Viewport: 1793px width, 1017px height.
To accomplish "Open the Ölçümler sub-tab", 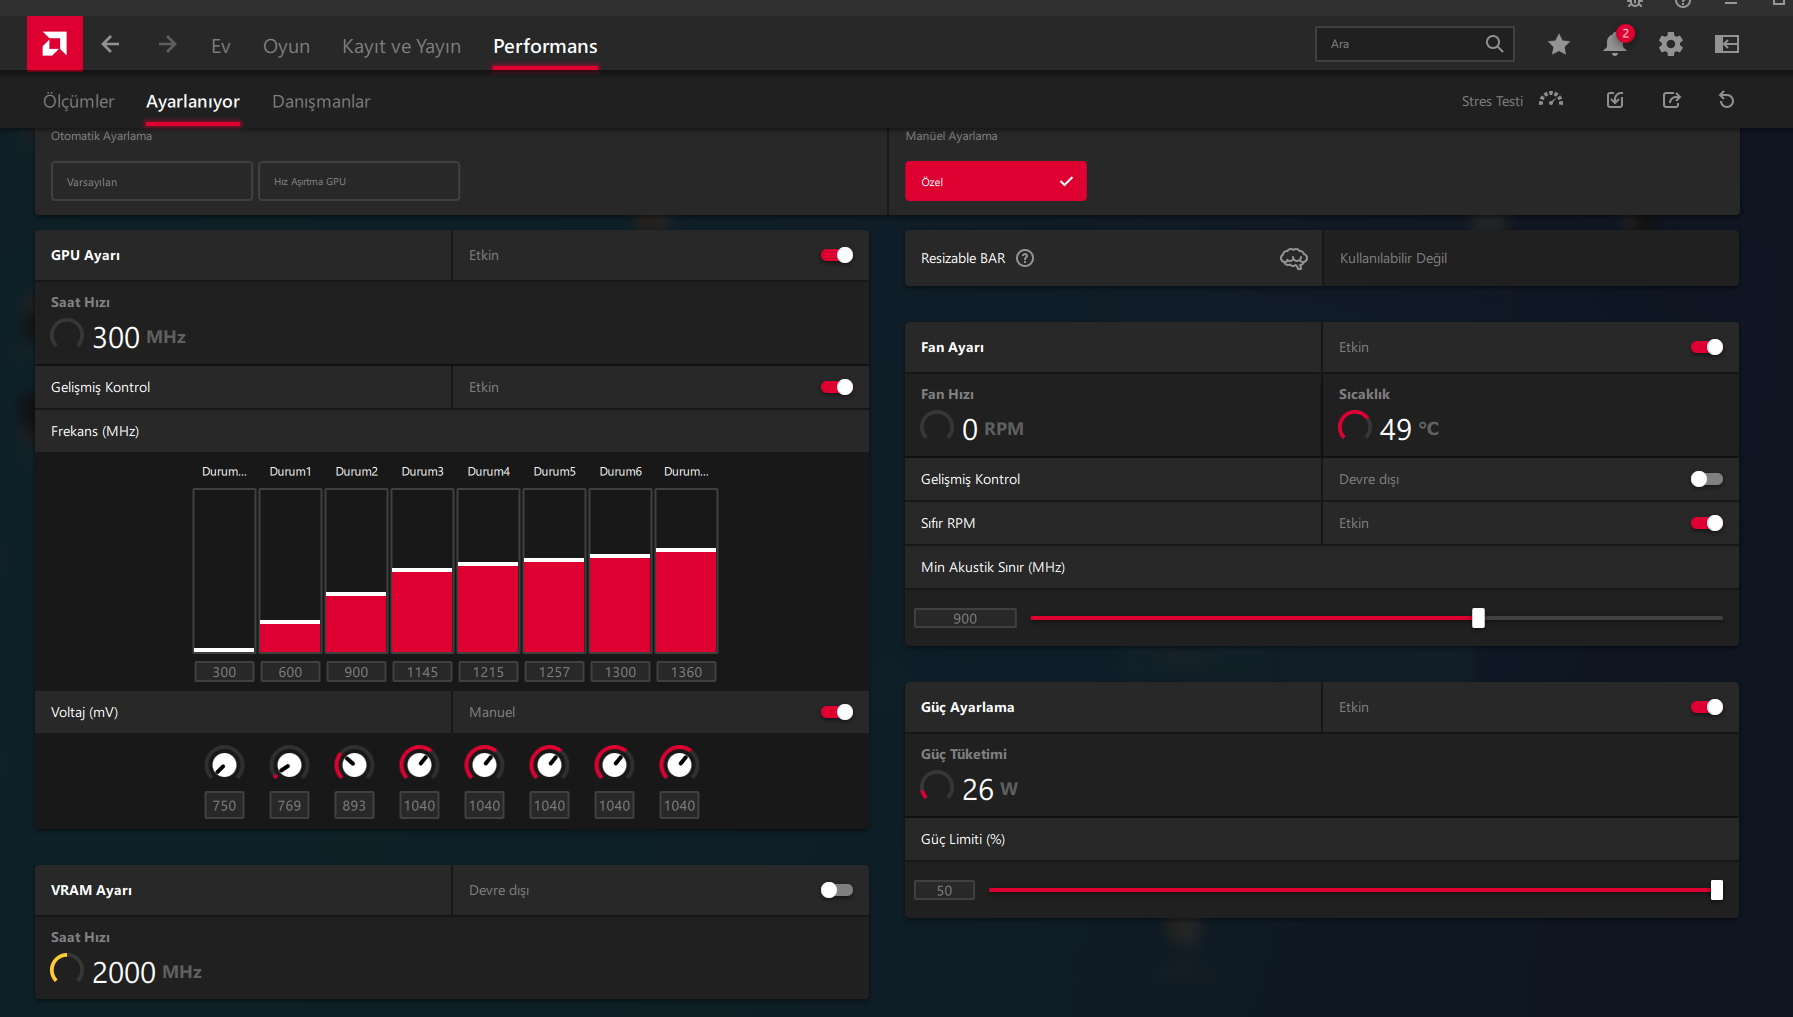I will [x=78, y=101].
